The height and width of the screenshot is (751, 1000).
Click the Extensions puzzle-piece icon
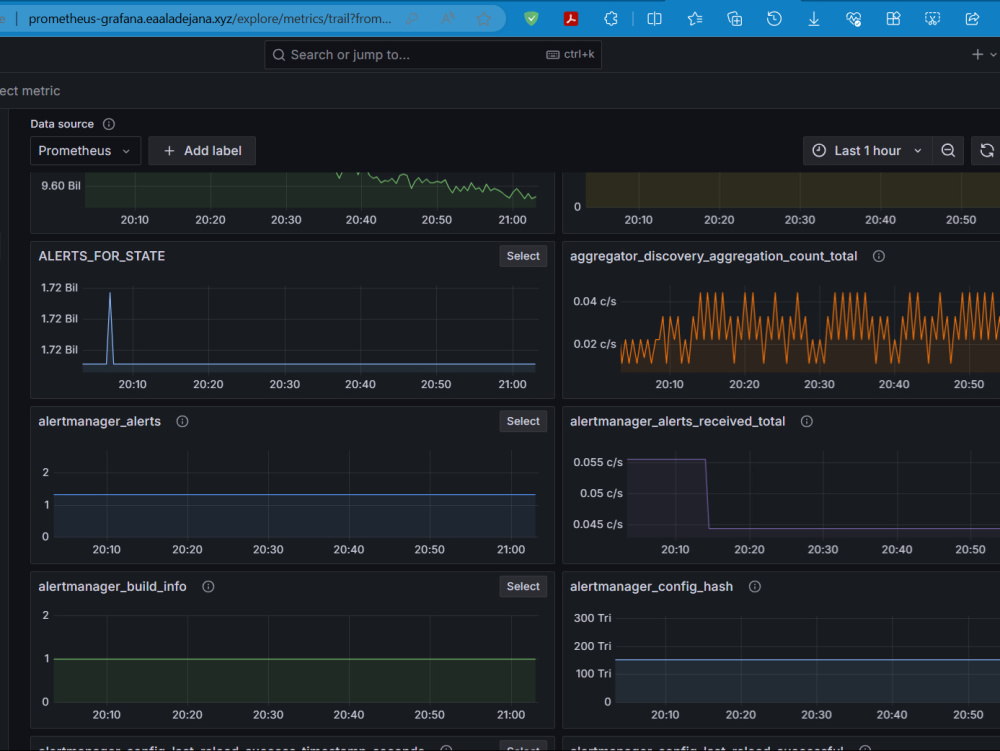pos(611,18)
